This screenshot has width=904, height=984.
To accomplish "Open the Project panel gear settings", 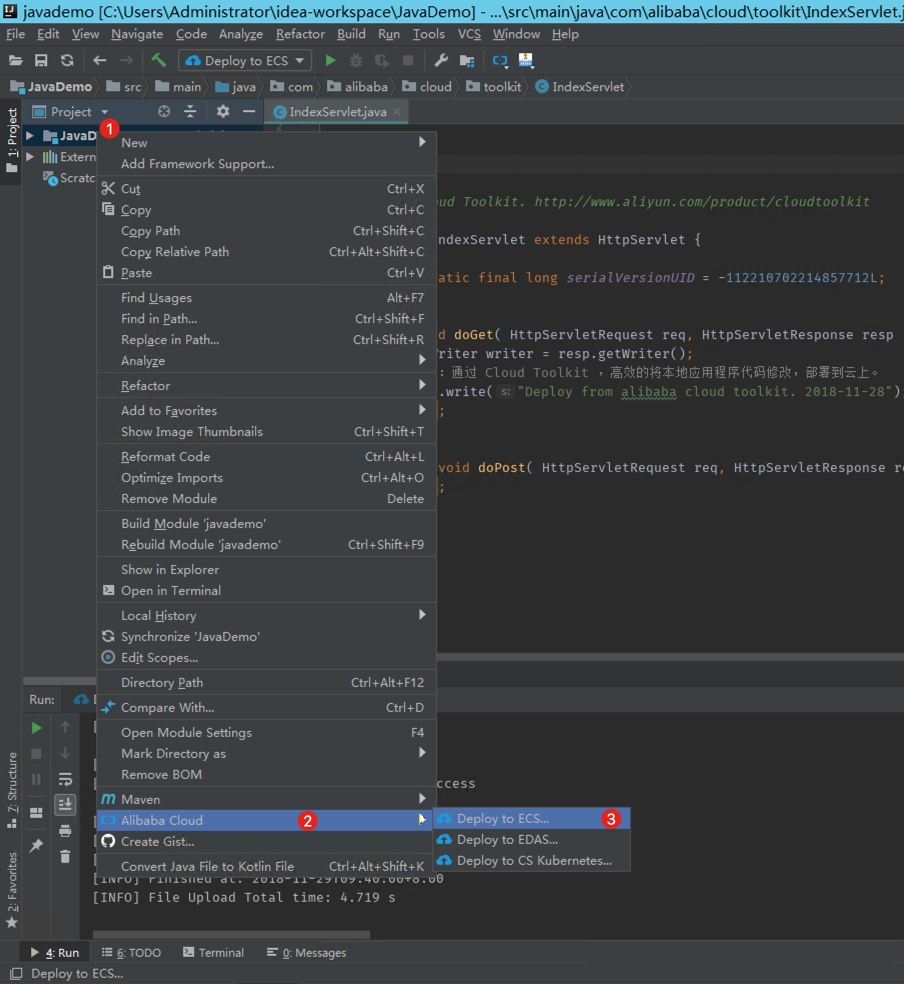I will click(x=223, y=112).
